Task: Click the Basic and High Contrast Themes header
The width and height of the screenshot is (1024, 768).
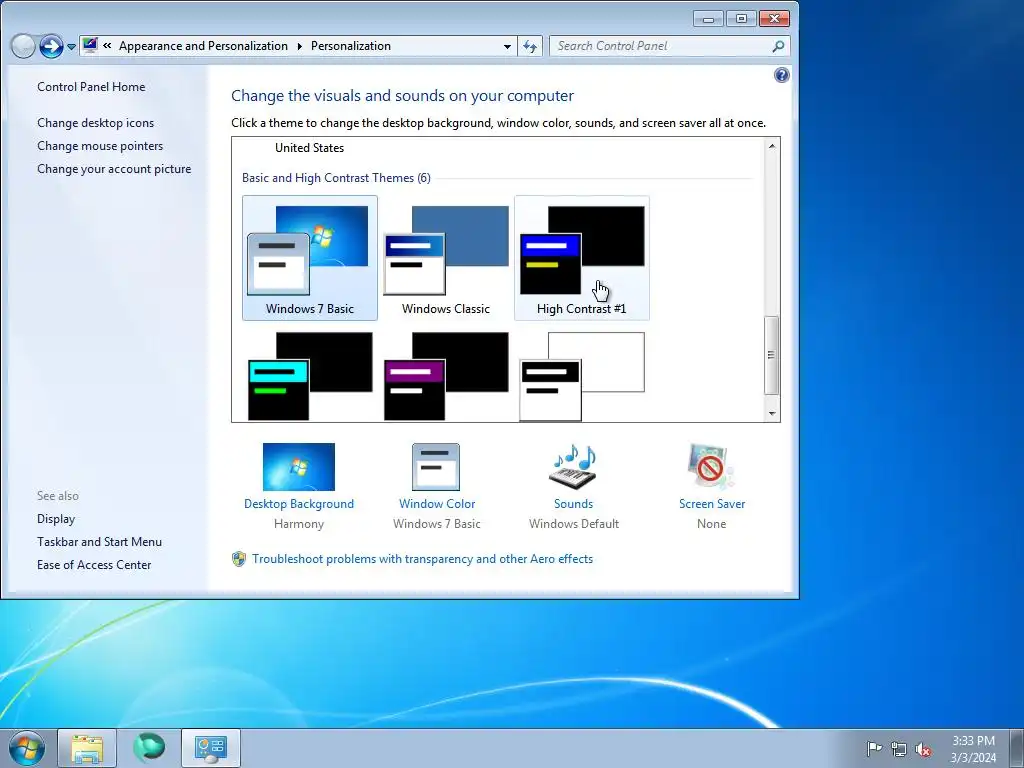Action: coord(336,178)
